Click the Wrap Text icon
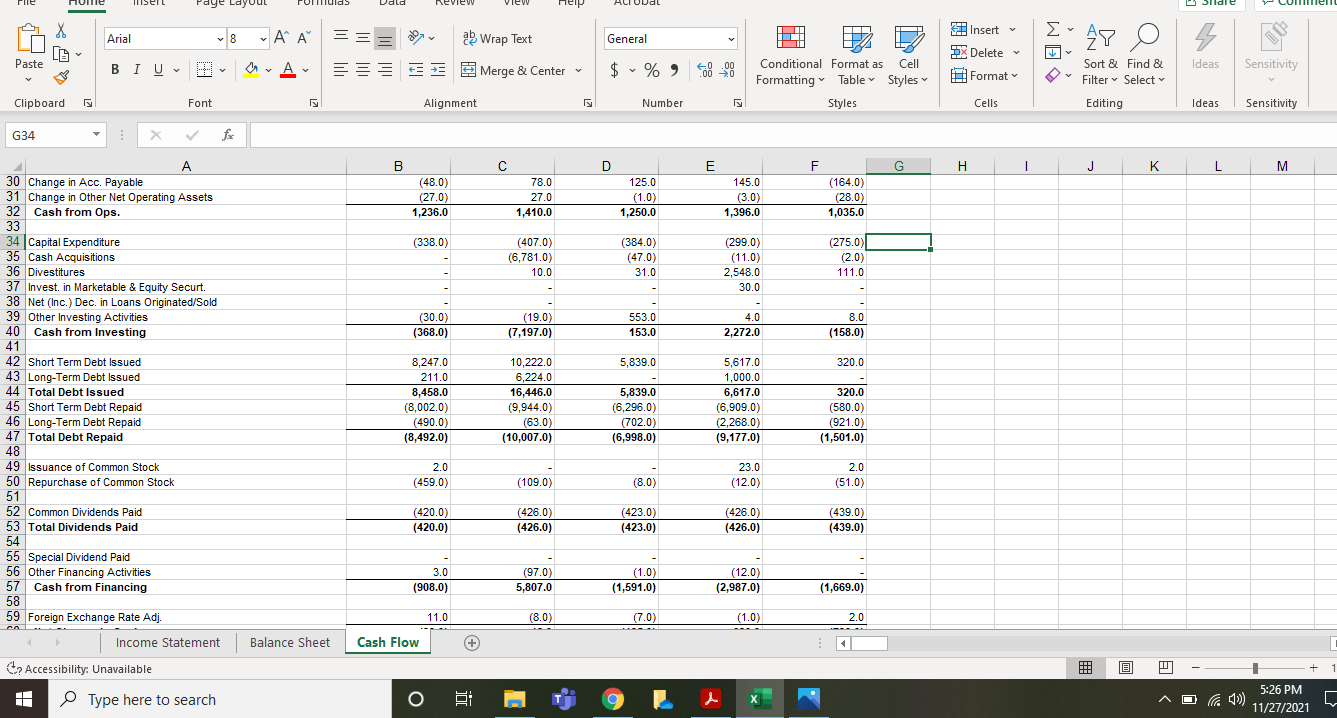 point(496,39)
